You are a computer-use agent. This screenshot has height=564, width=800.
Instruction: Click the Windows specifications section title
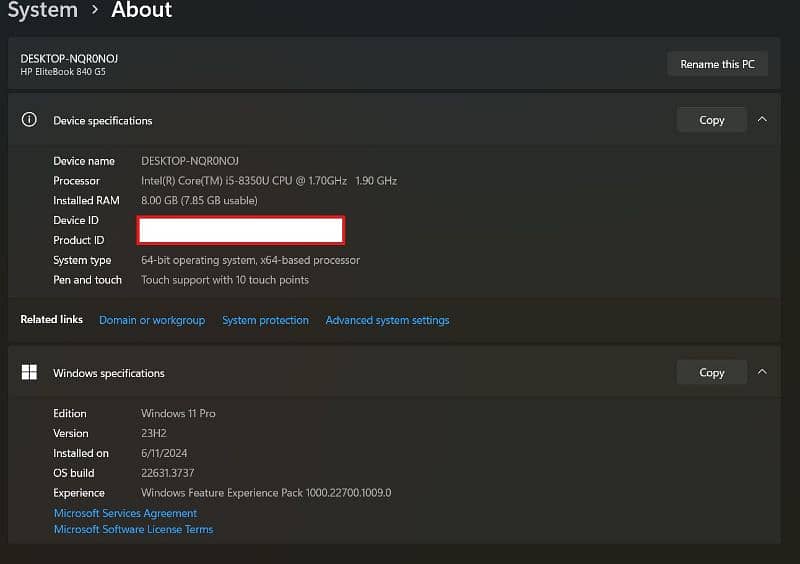point(109,373)
